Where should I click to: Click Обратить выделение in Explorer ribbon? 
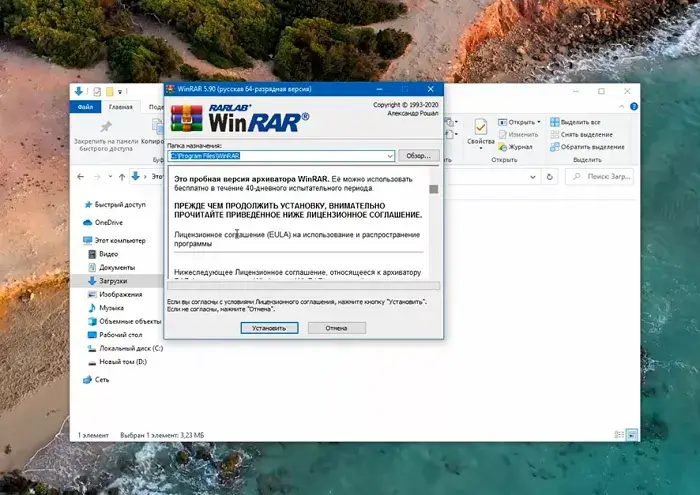[587, 147]
